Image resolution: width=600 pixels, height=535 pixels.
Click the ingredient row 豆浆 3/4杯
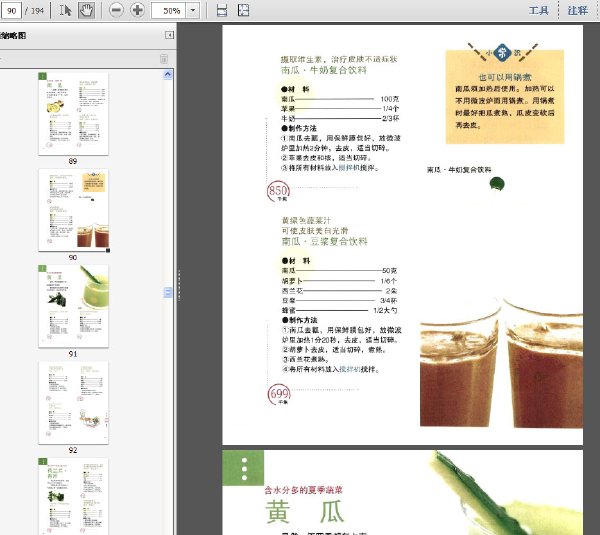[339, 300]
